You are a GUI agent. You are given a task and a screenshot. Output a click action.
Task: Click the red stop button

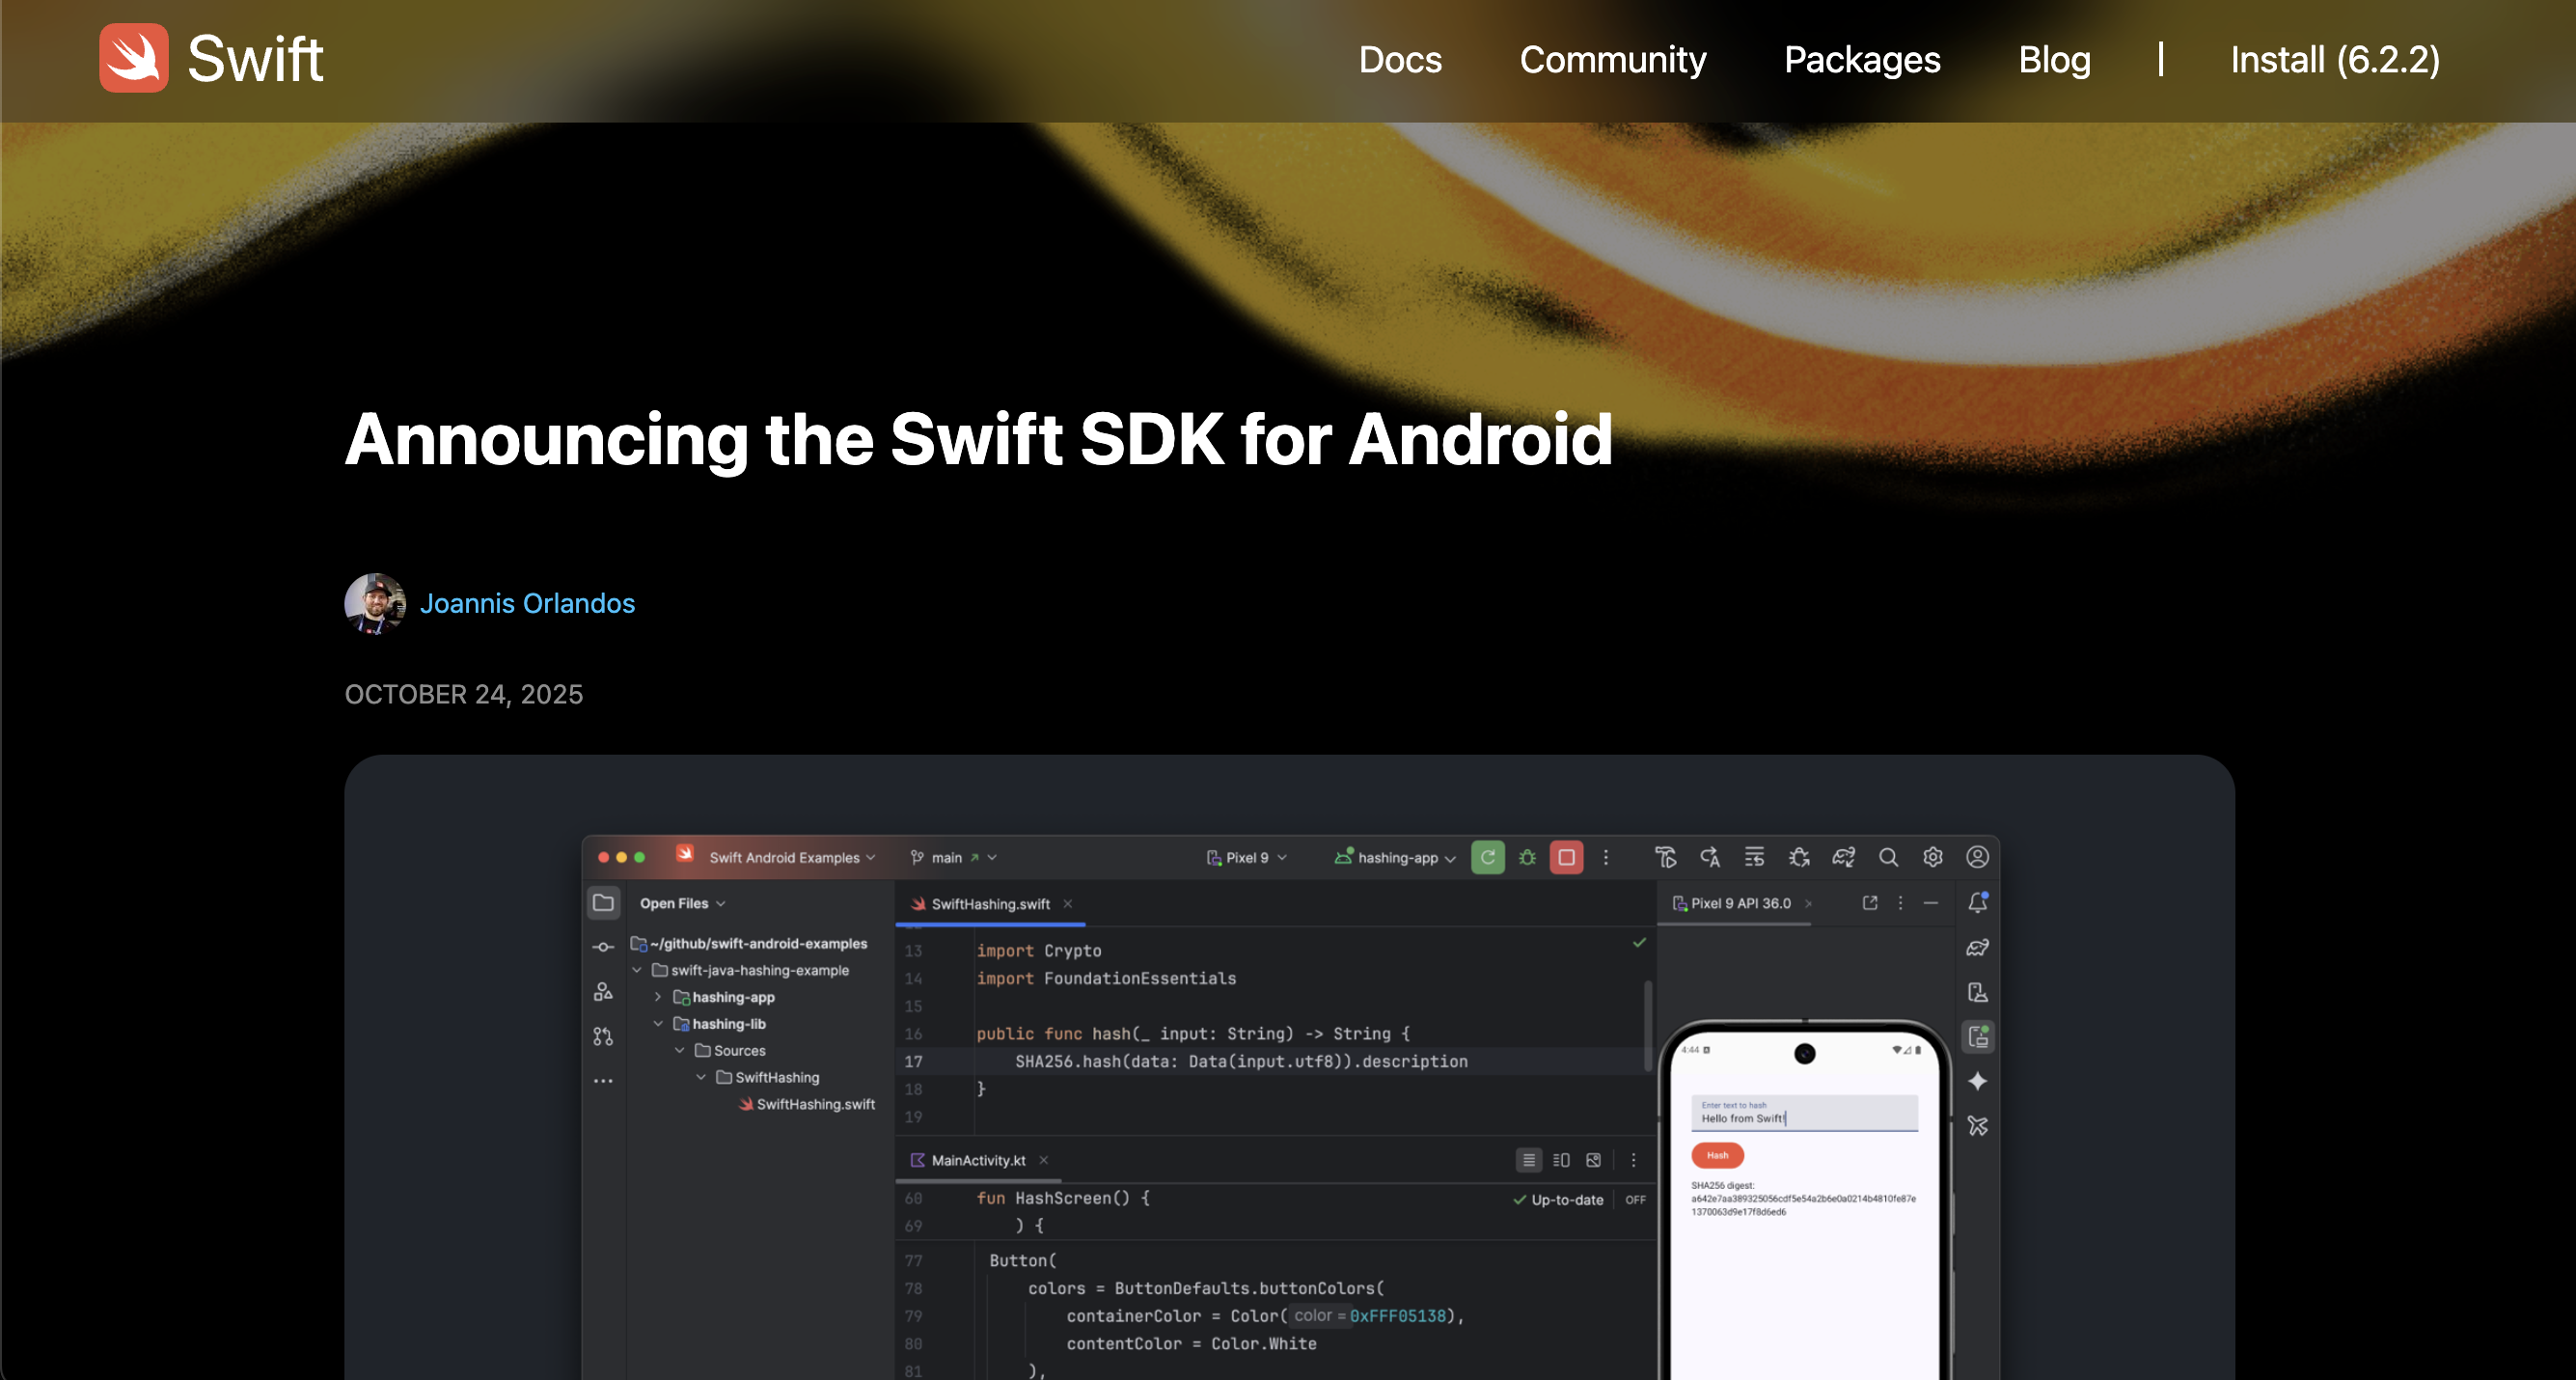tap(1566, 857)
